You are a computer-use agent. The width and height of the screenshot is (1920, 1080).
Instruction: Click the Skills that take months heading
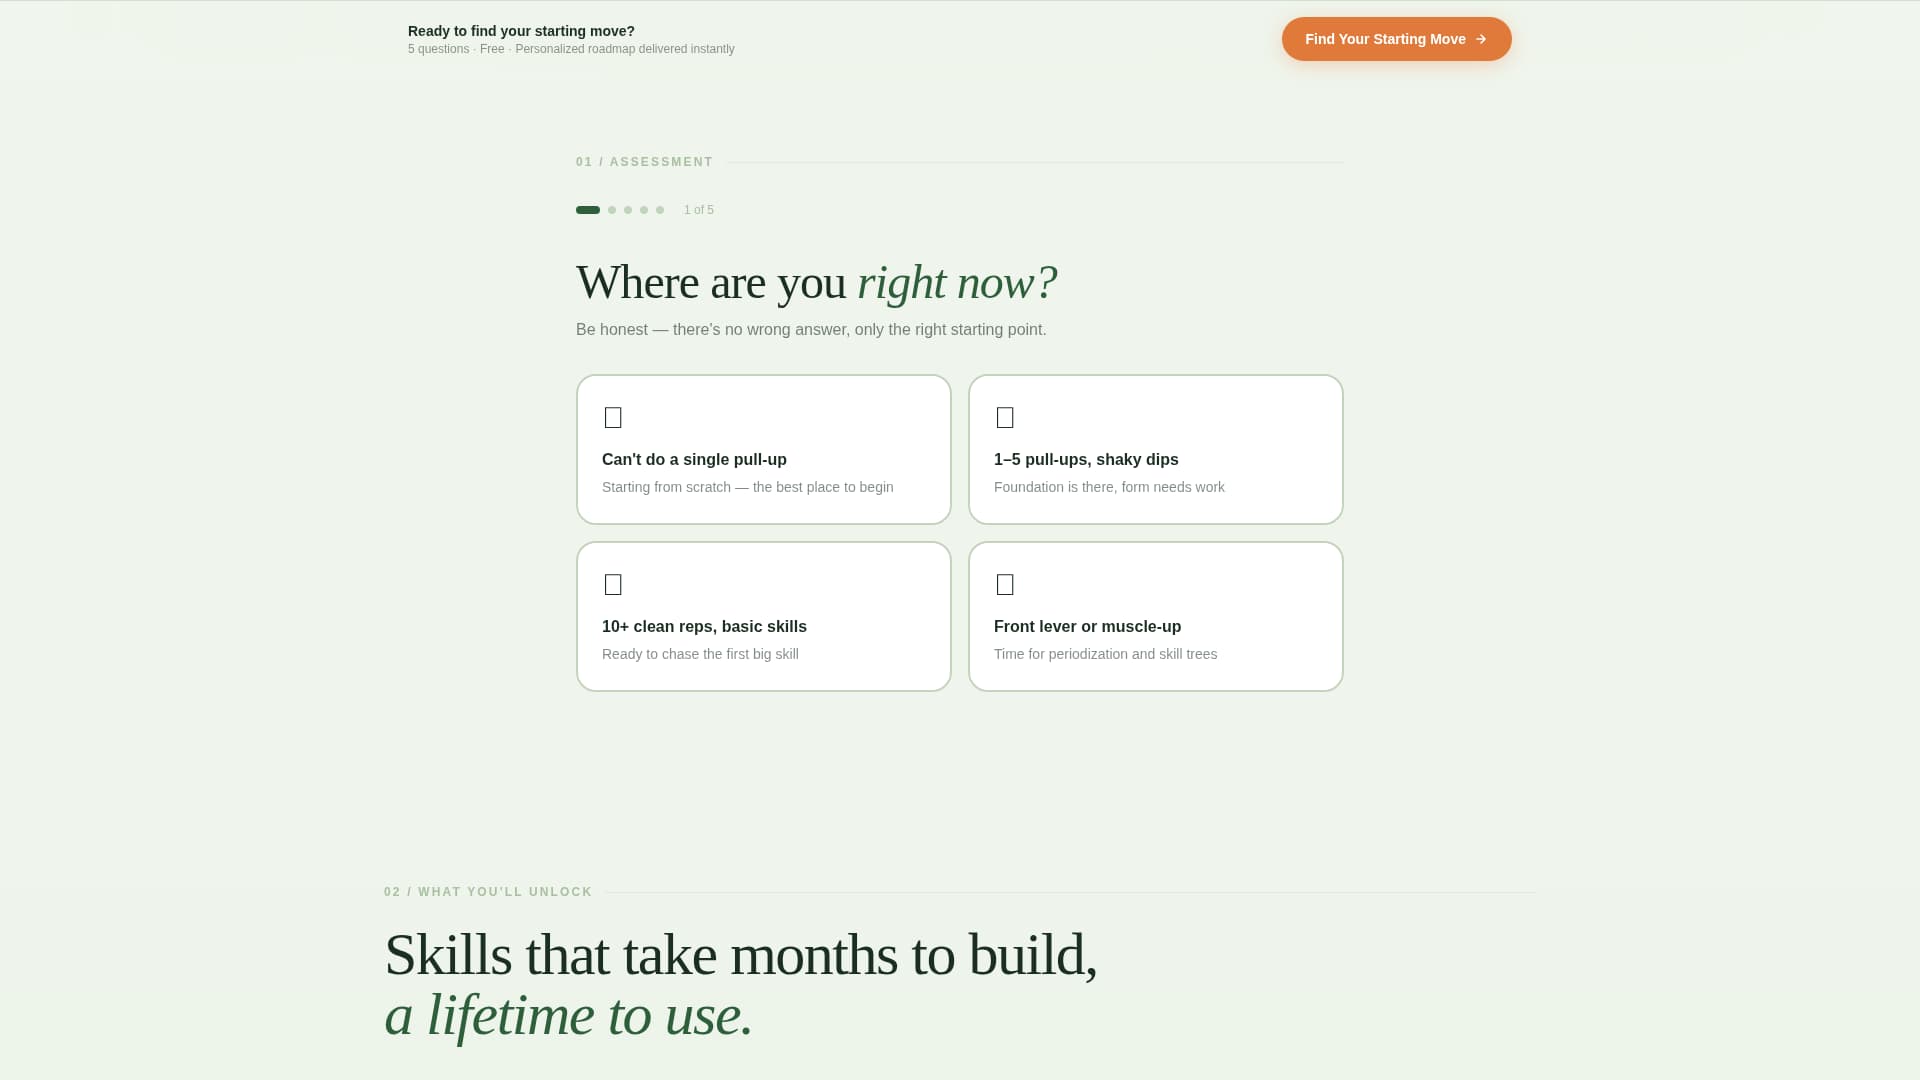point(742,955)
